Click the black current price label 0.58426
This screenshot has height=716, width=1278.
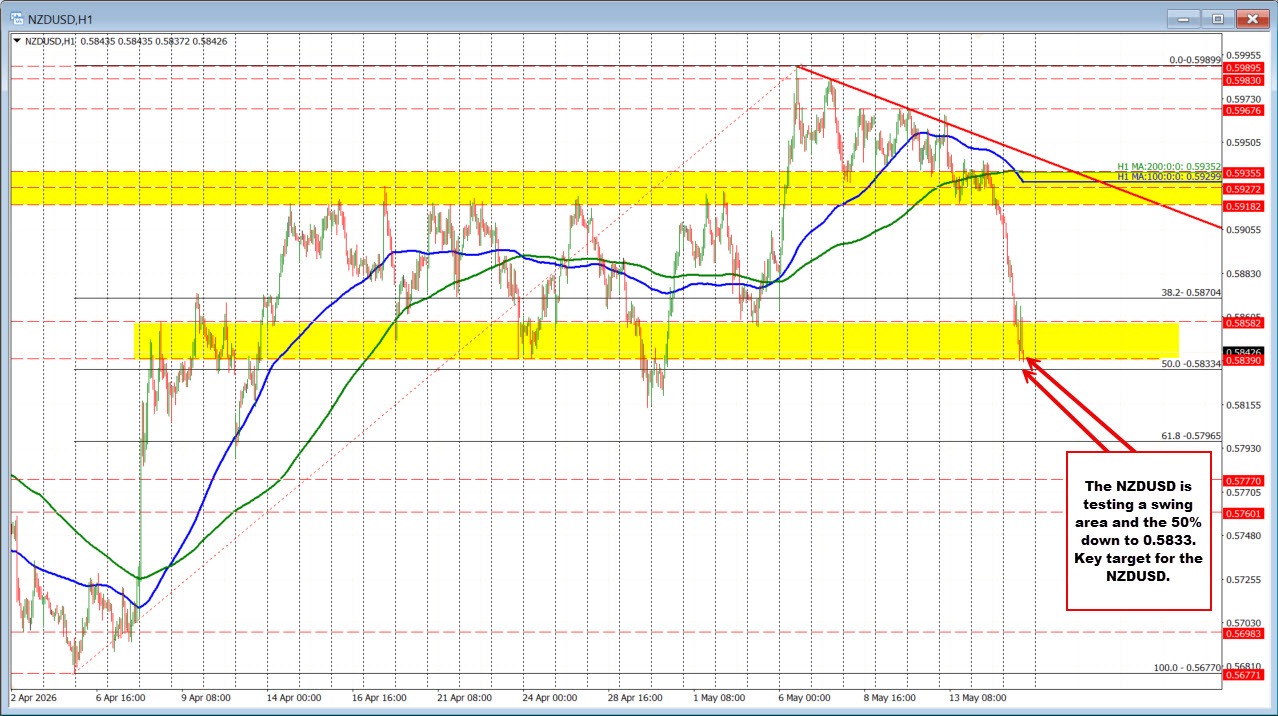(x=1246, y=352)
